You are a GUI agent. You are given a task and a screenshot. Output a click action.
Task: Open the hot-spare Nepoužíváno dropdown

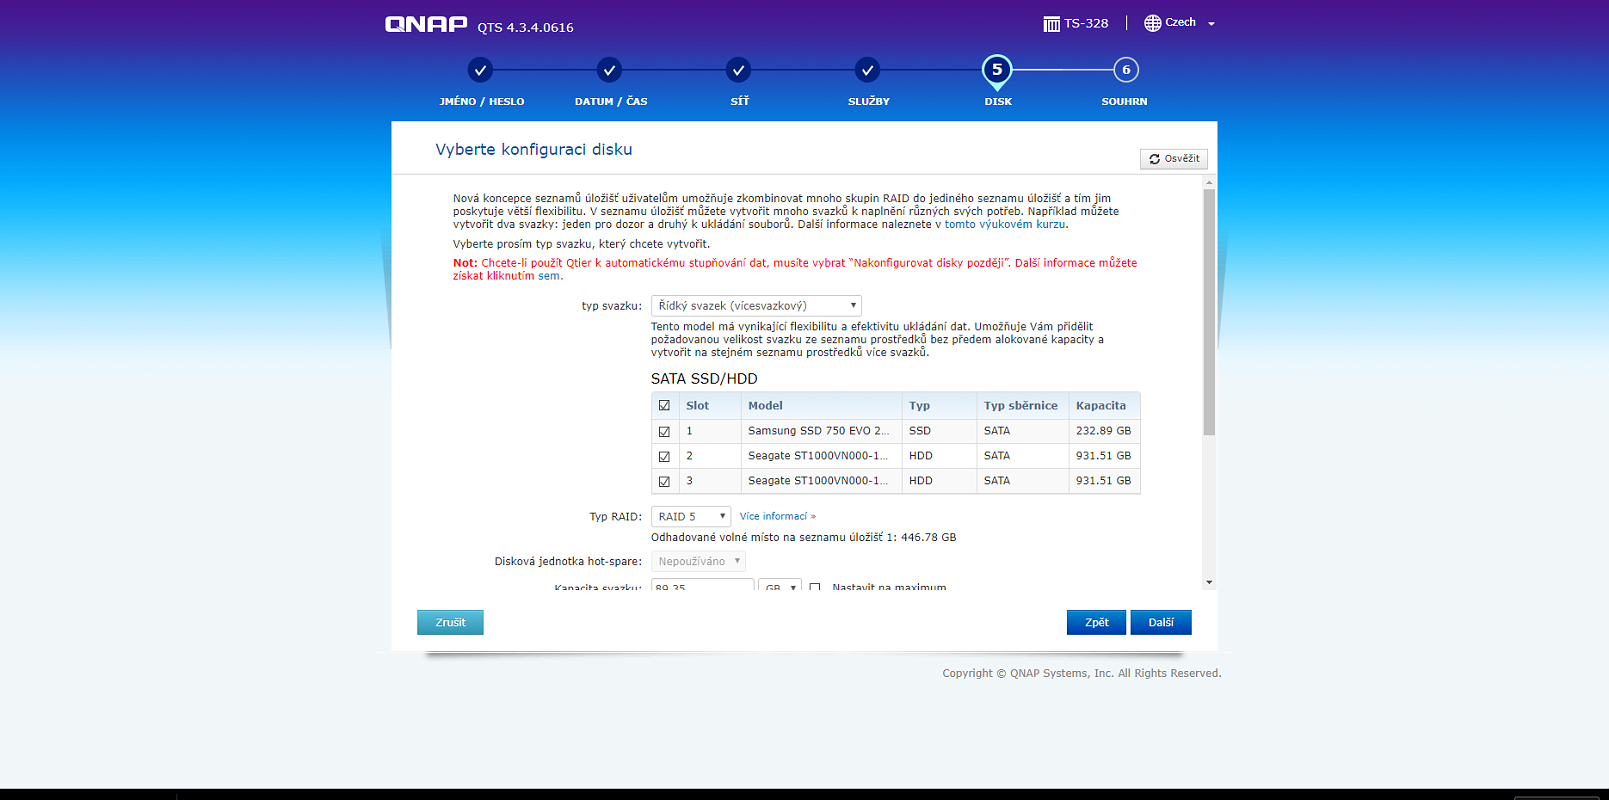698,562
